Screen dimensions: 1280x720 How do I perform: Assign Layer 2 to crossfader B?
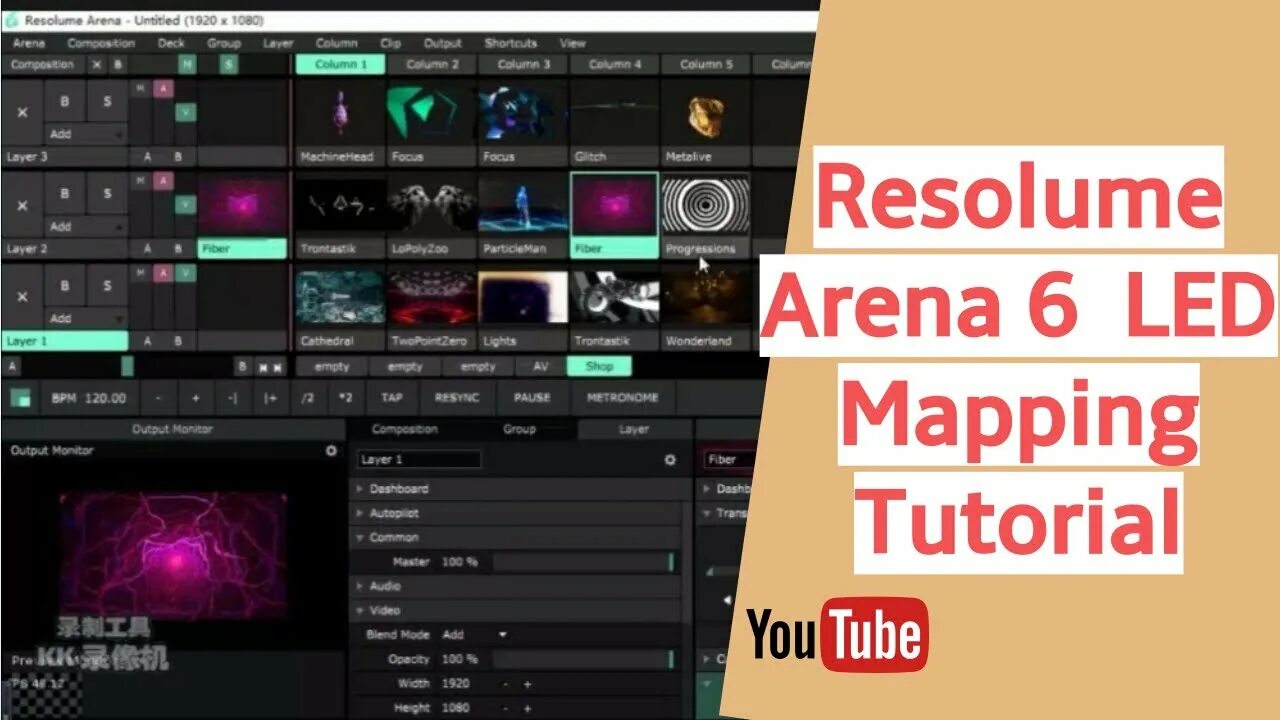point(179,249)
